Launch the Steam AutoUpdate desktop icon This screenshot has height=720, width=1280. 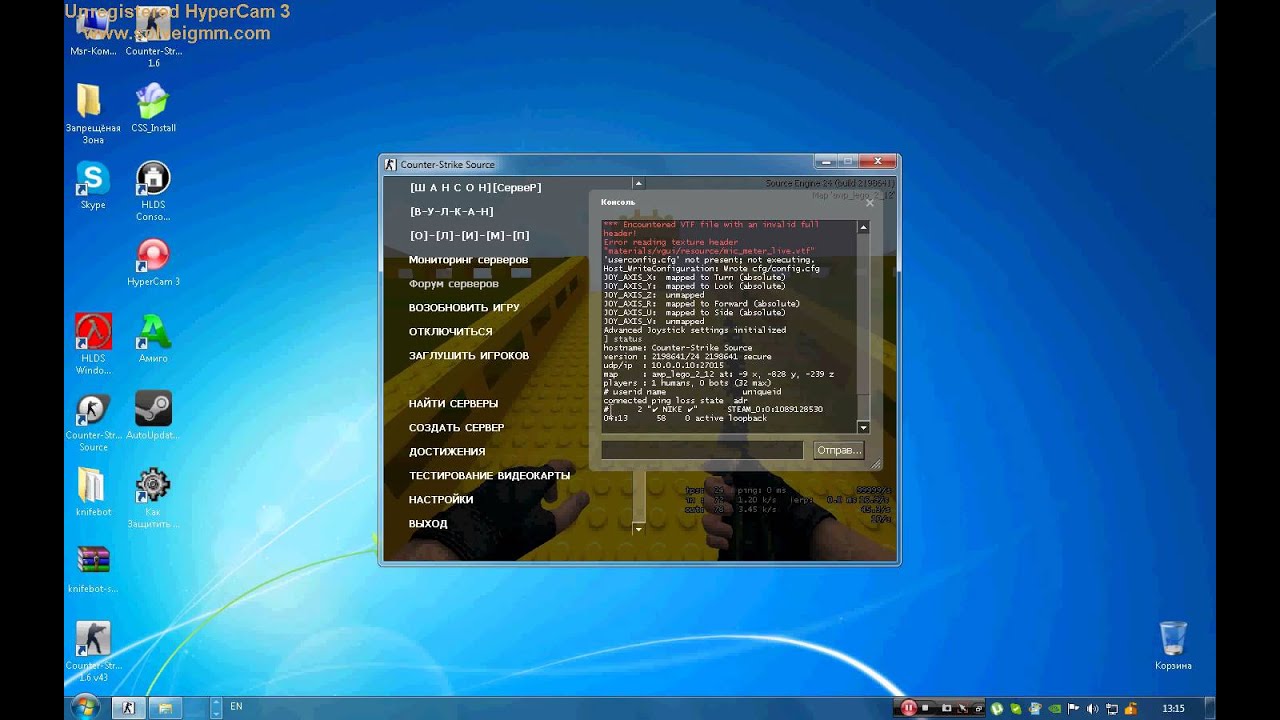153,415
